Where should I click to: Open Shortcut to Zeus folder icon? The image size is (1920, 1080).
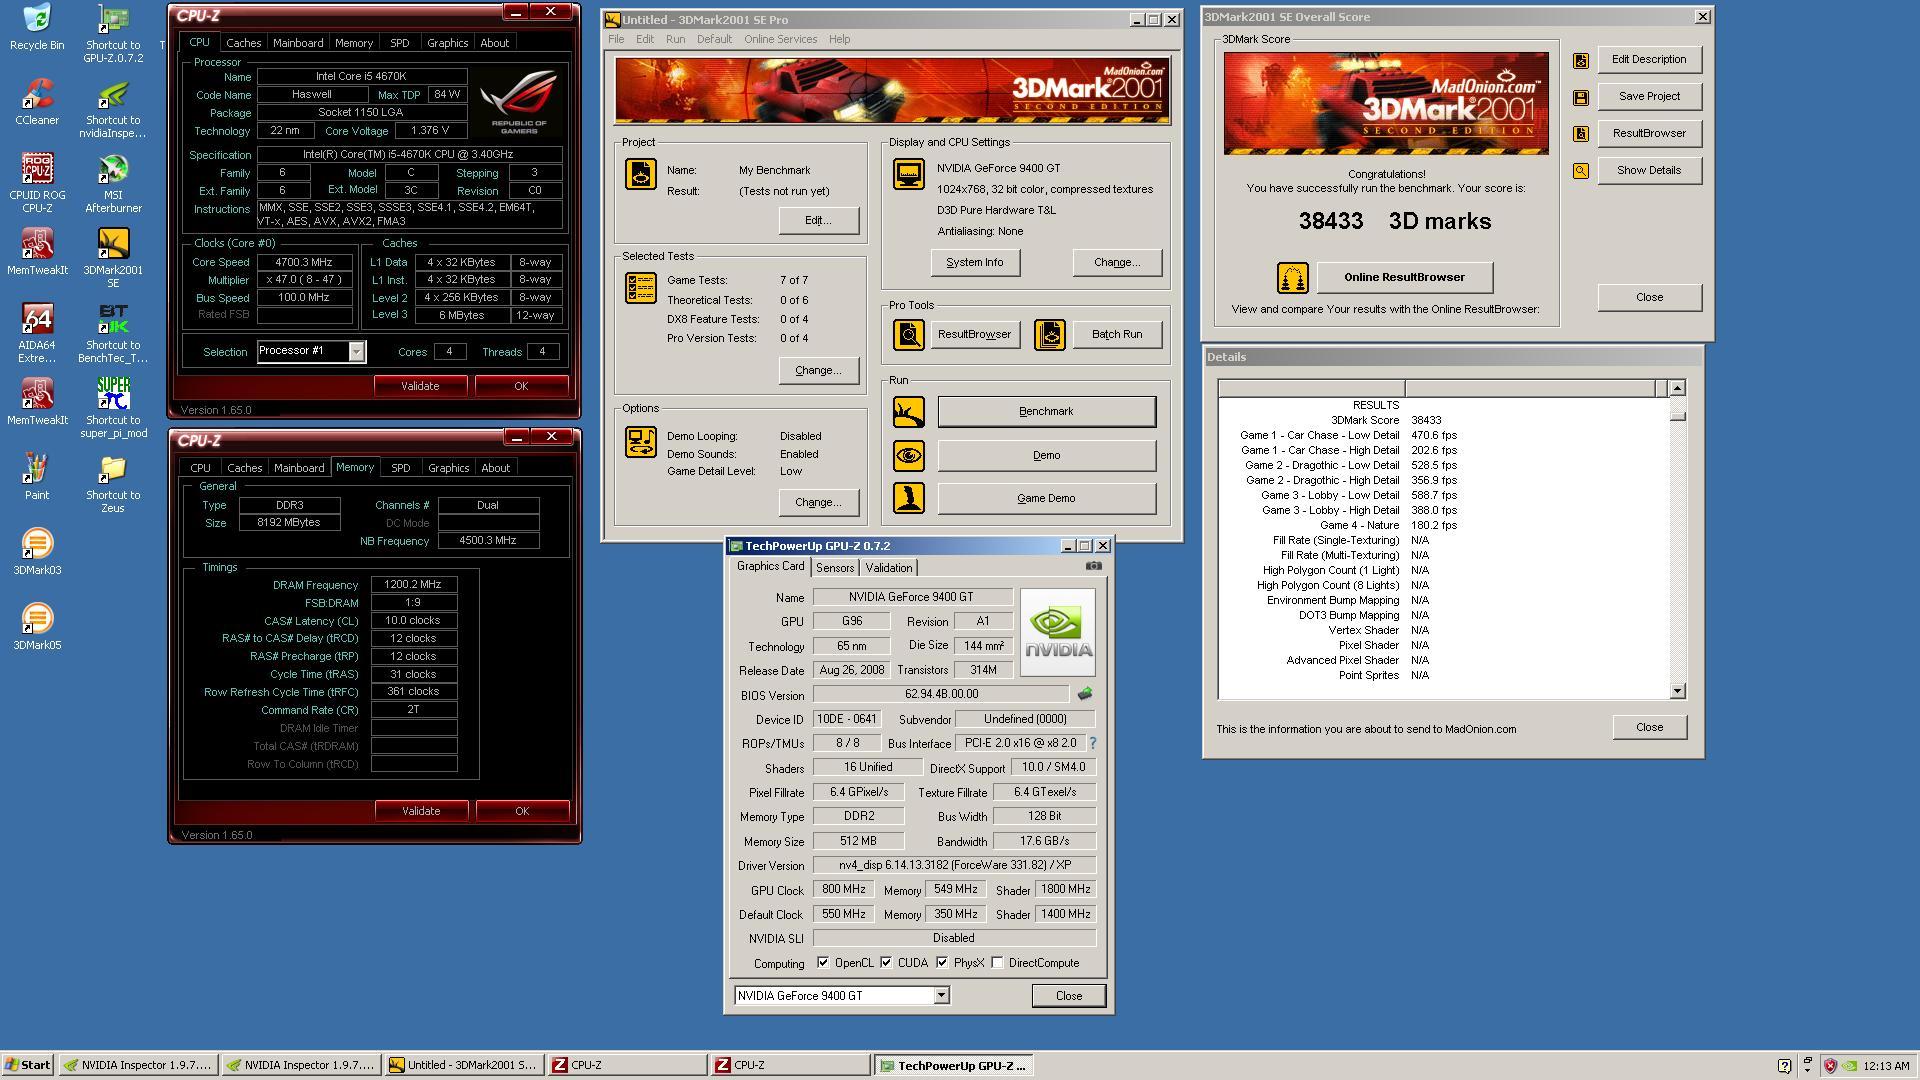(113, 483)
